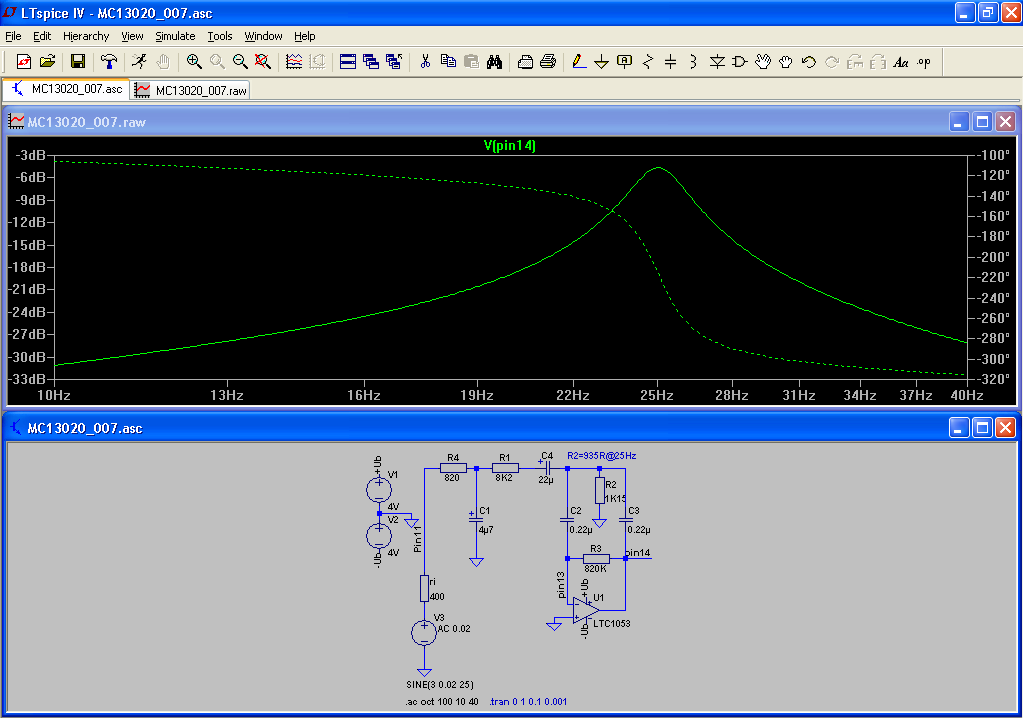Click the Save floppy disk icon
1023x718 pixels.
[x=78, y=62]
